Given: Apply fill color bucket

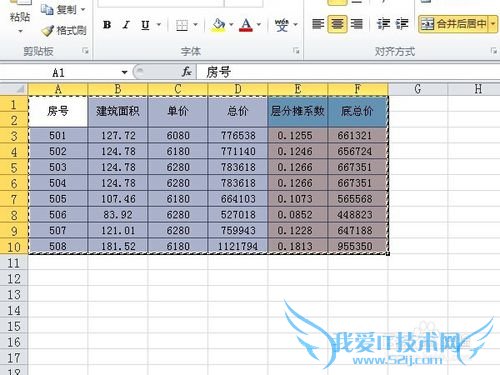Looking at the screenshot, I should click(219, 25).
